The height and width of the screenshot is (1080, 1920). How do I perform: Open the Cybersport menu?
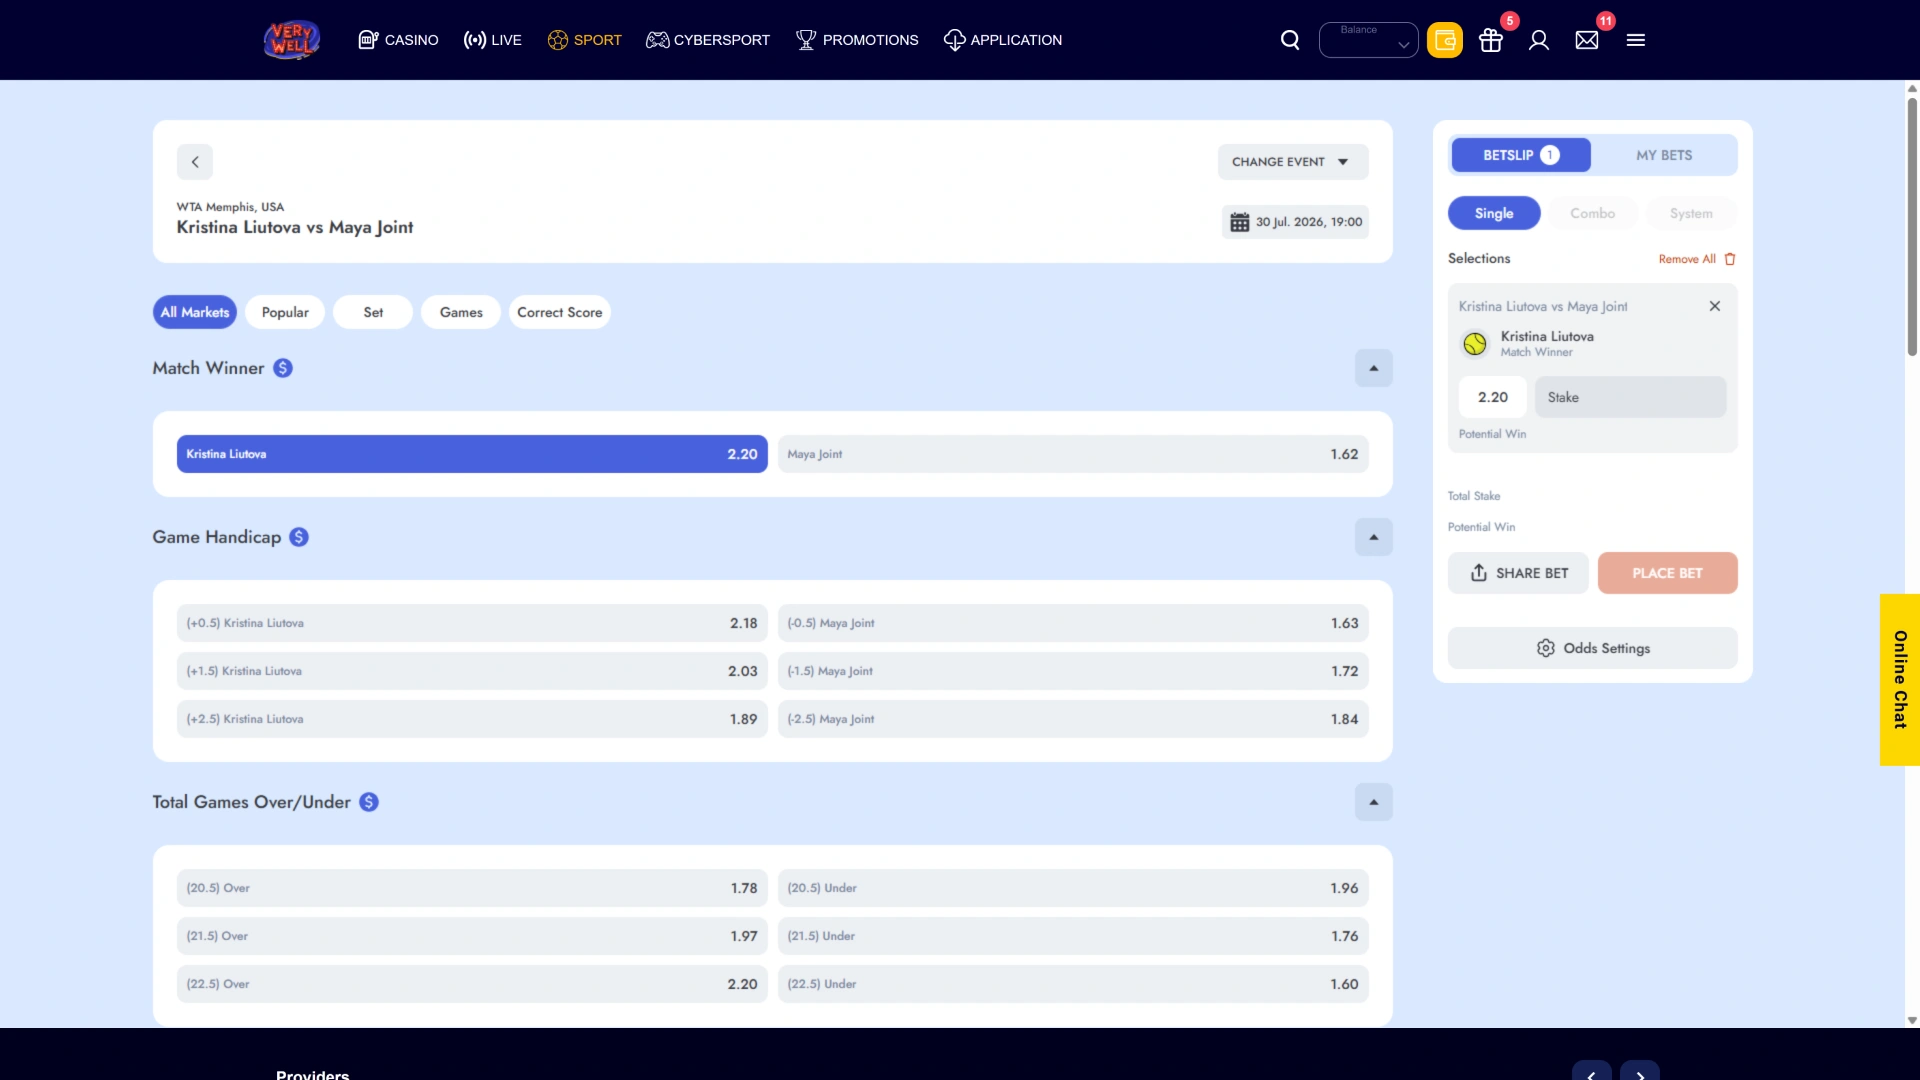click(708, 40)
